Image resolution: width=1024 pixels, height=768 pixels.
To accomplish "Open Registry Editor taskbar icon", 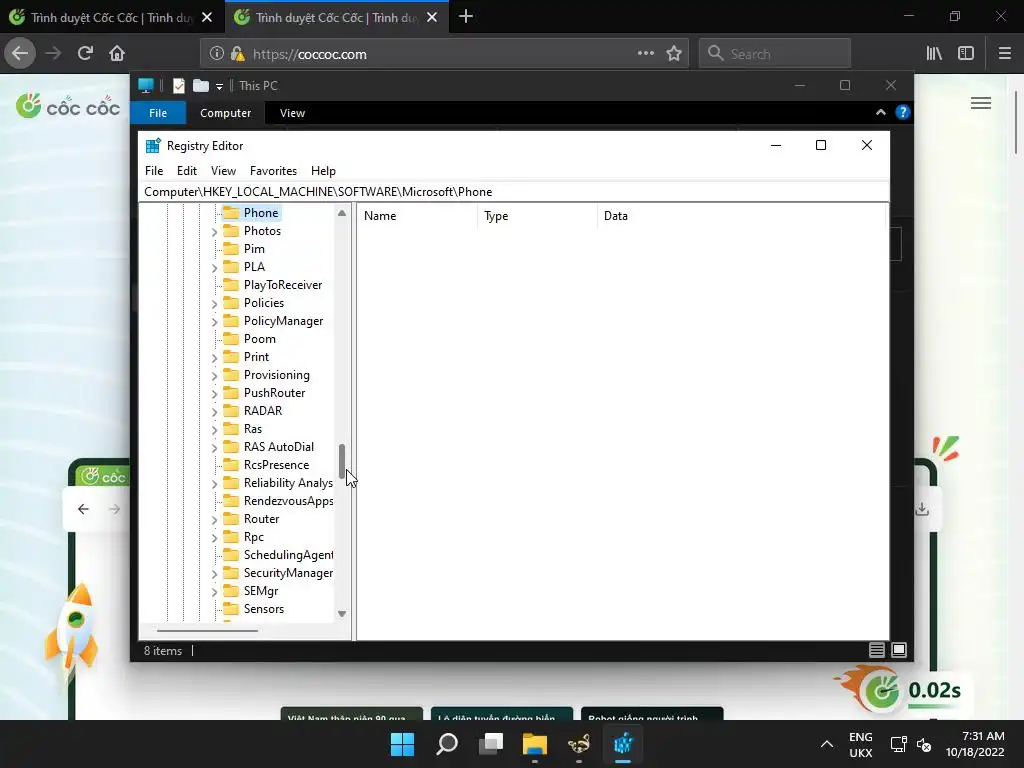I will (622, 744).
